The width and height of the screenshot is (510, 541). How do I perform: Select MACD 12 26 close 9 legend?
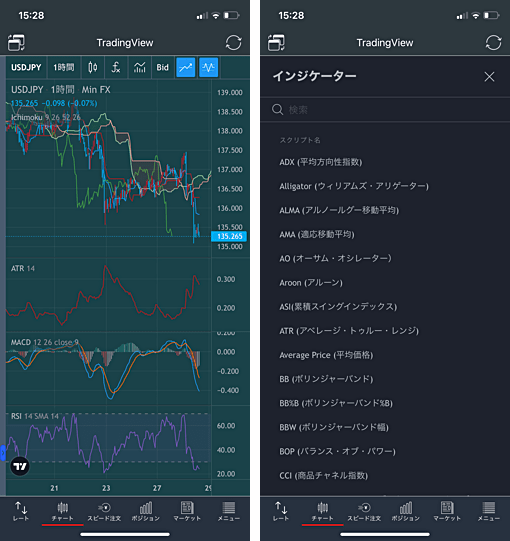click(x=45, y=342)
